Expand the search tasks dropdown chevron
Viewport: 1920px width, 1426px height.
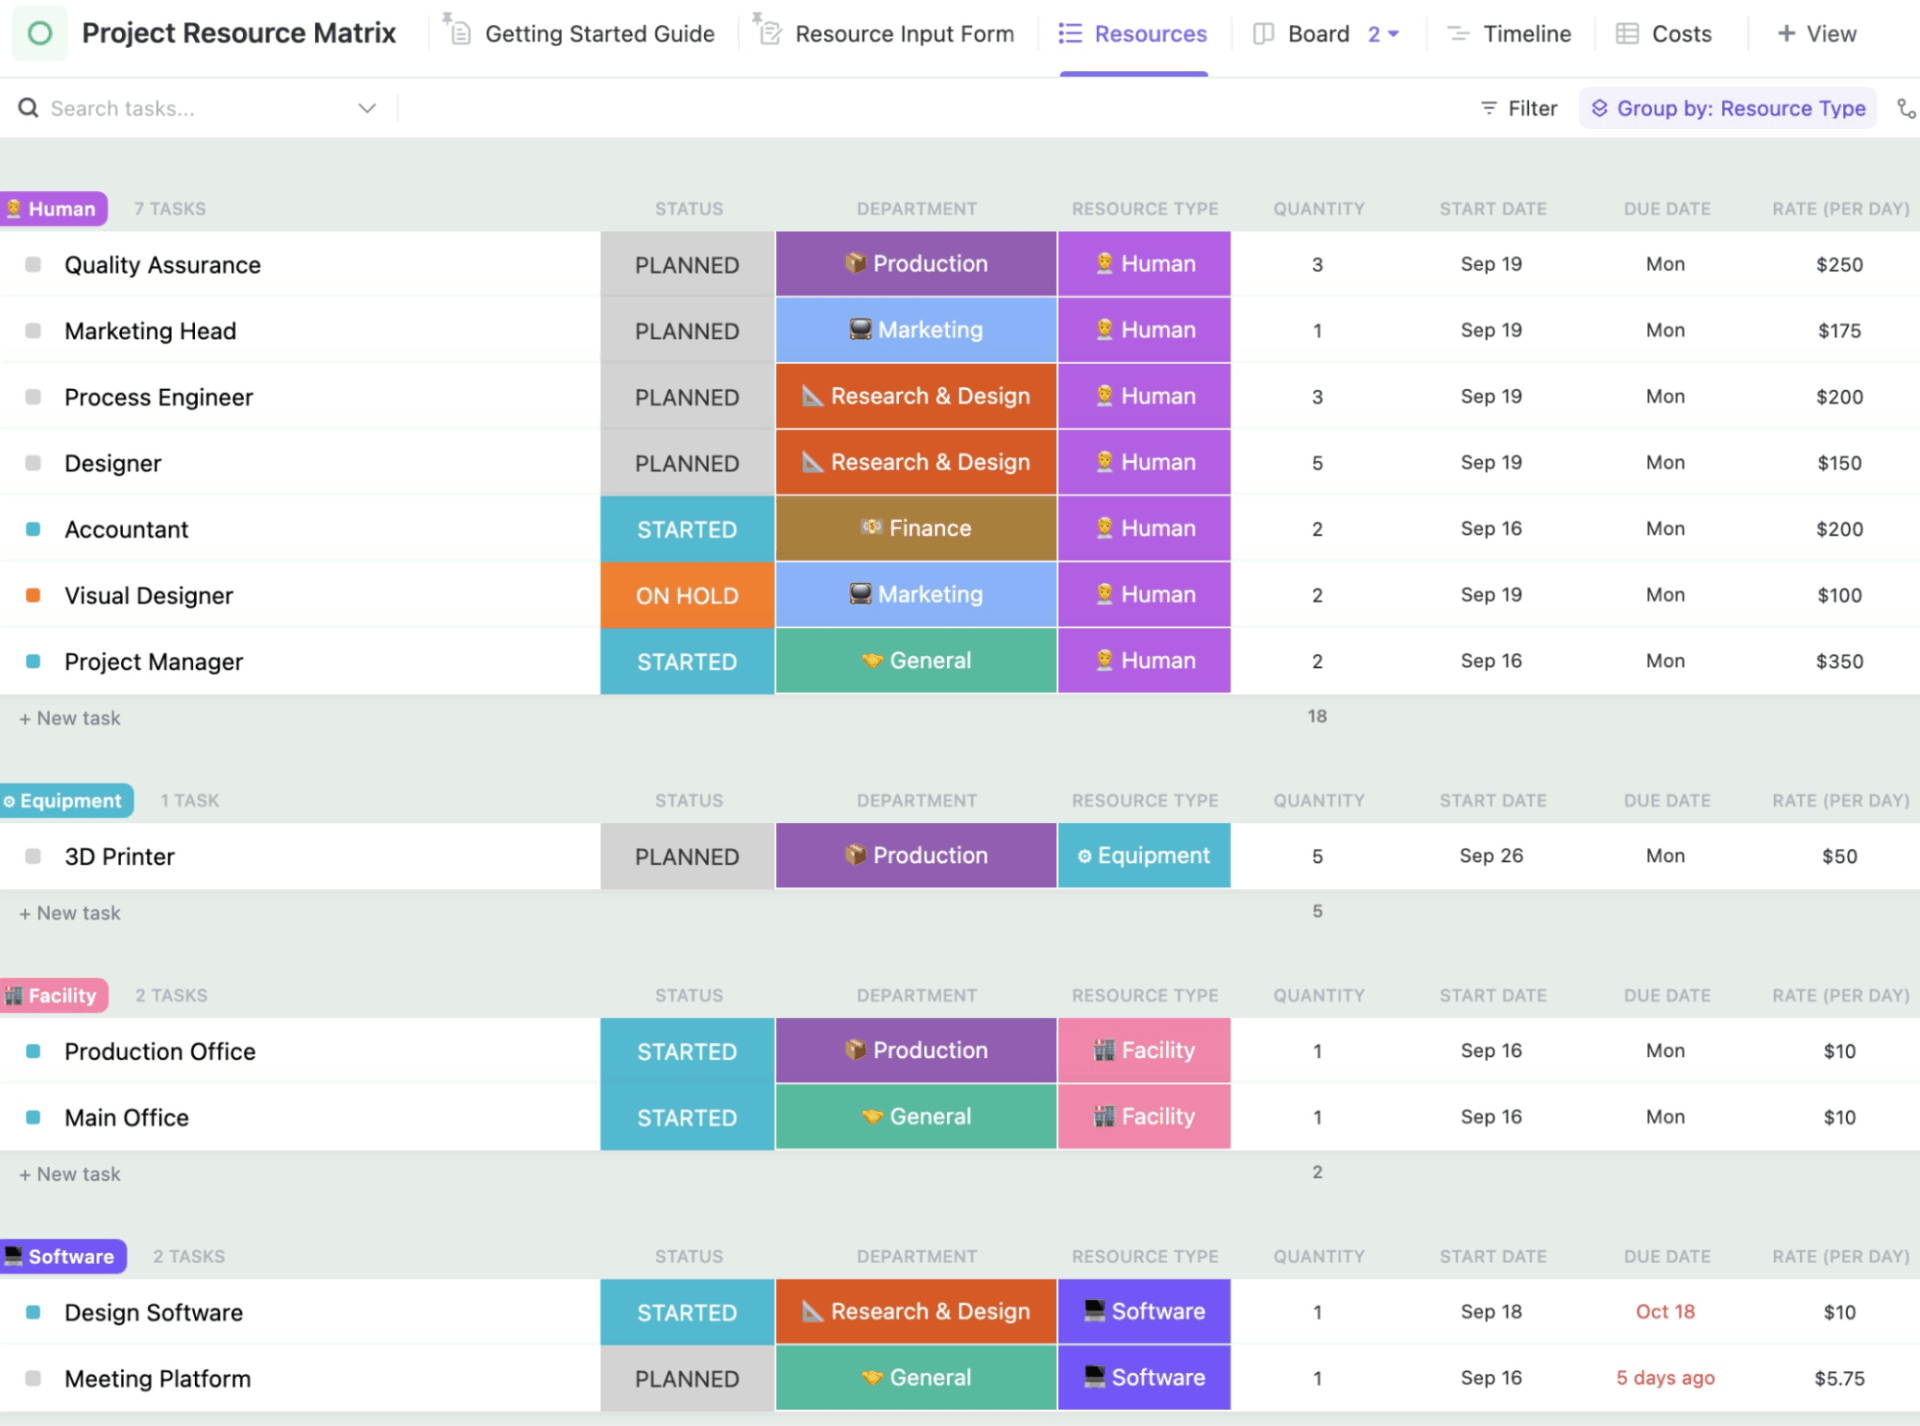tap(366, 107)
